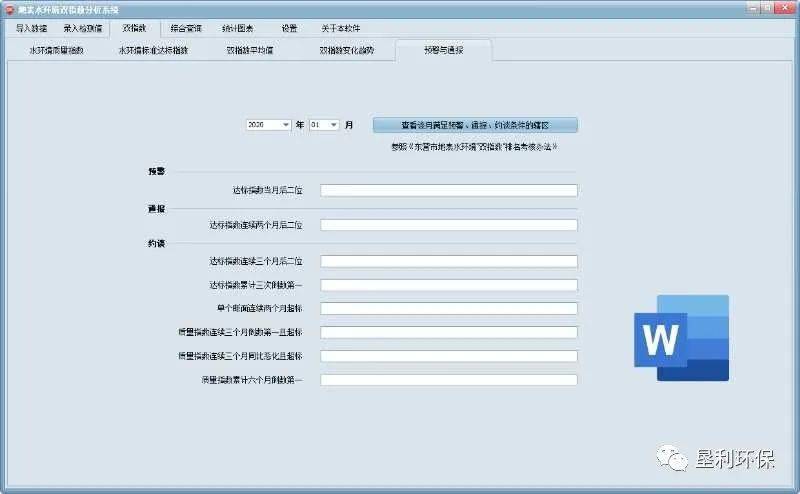This screenshot has height=494, width=800.
Task: Minimize the application window
Action: point(753,8)
